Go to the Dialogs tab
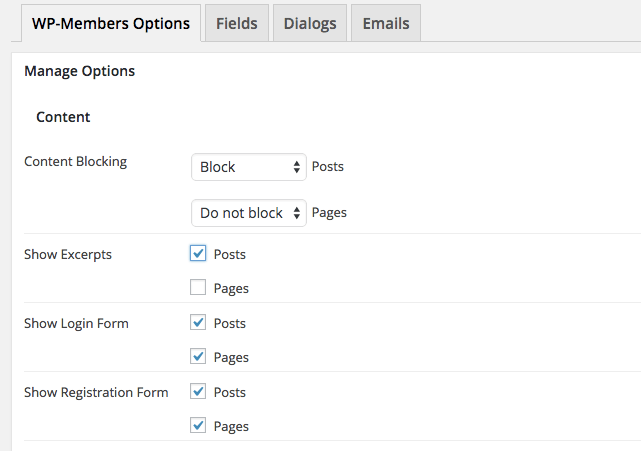The image size is (641, 451). 309,23
